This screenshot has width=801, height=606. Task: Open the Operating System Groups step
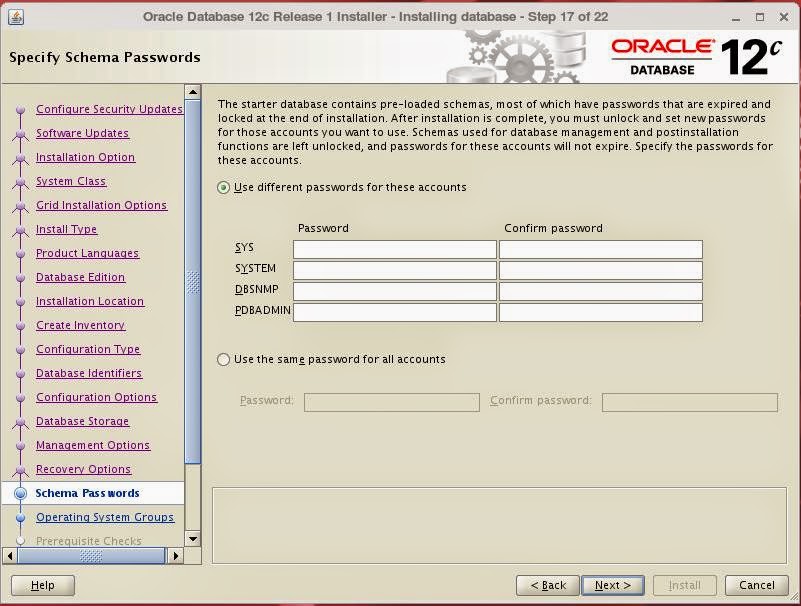coord(105,517)
